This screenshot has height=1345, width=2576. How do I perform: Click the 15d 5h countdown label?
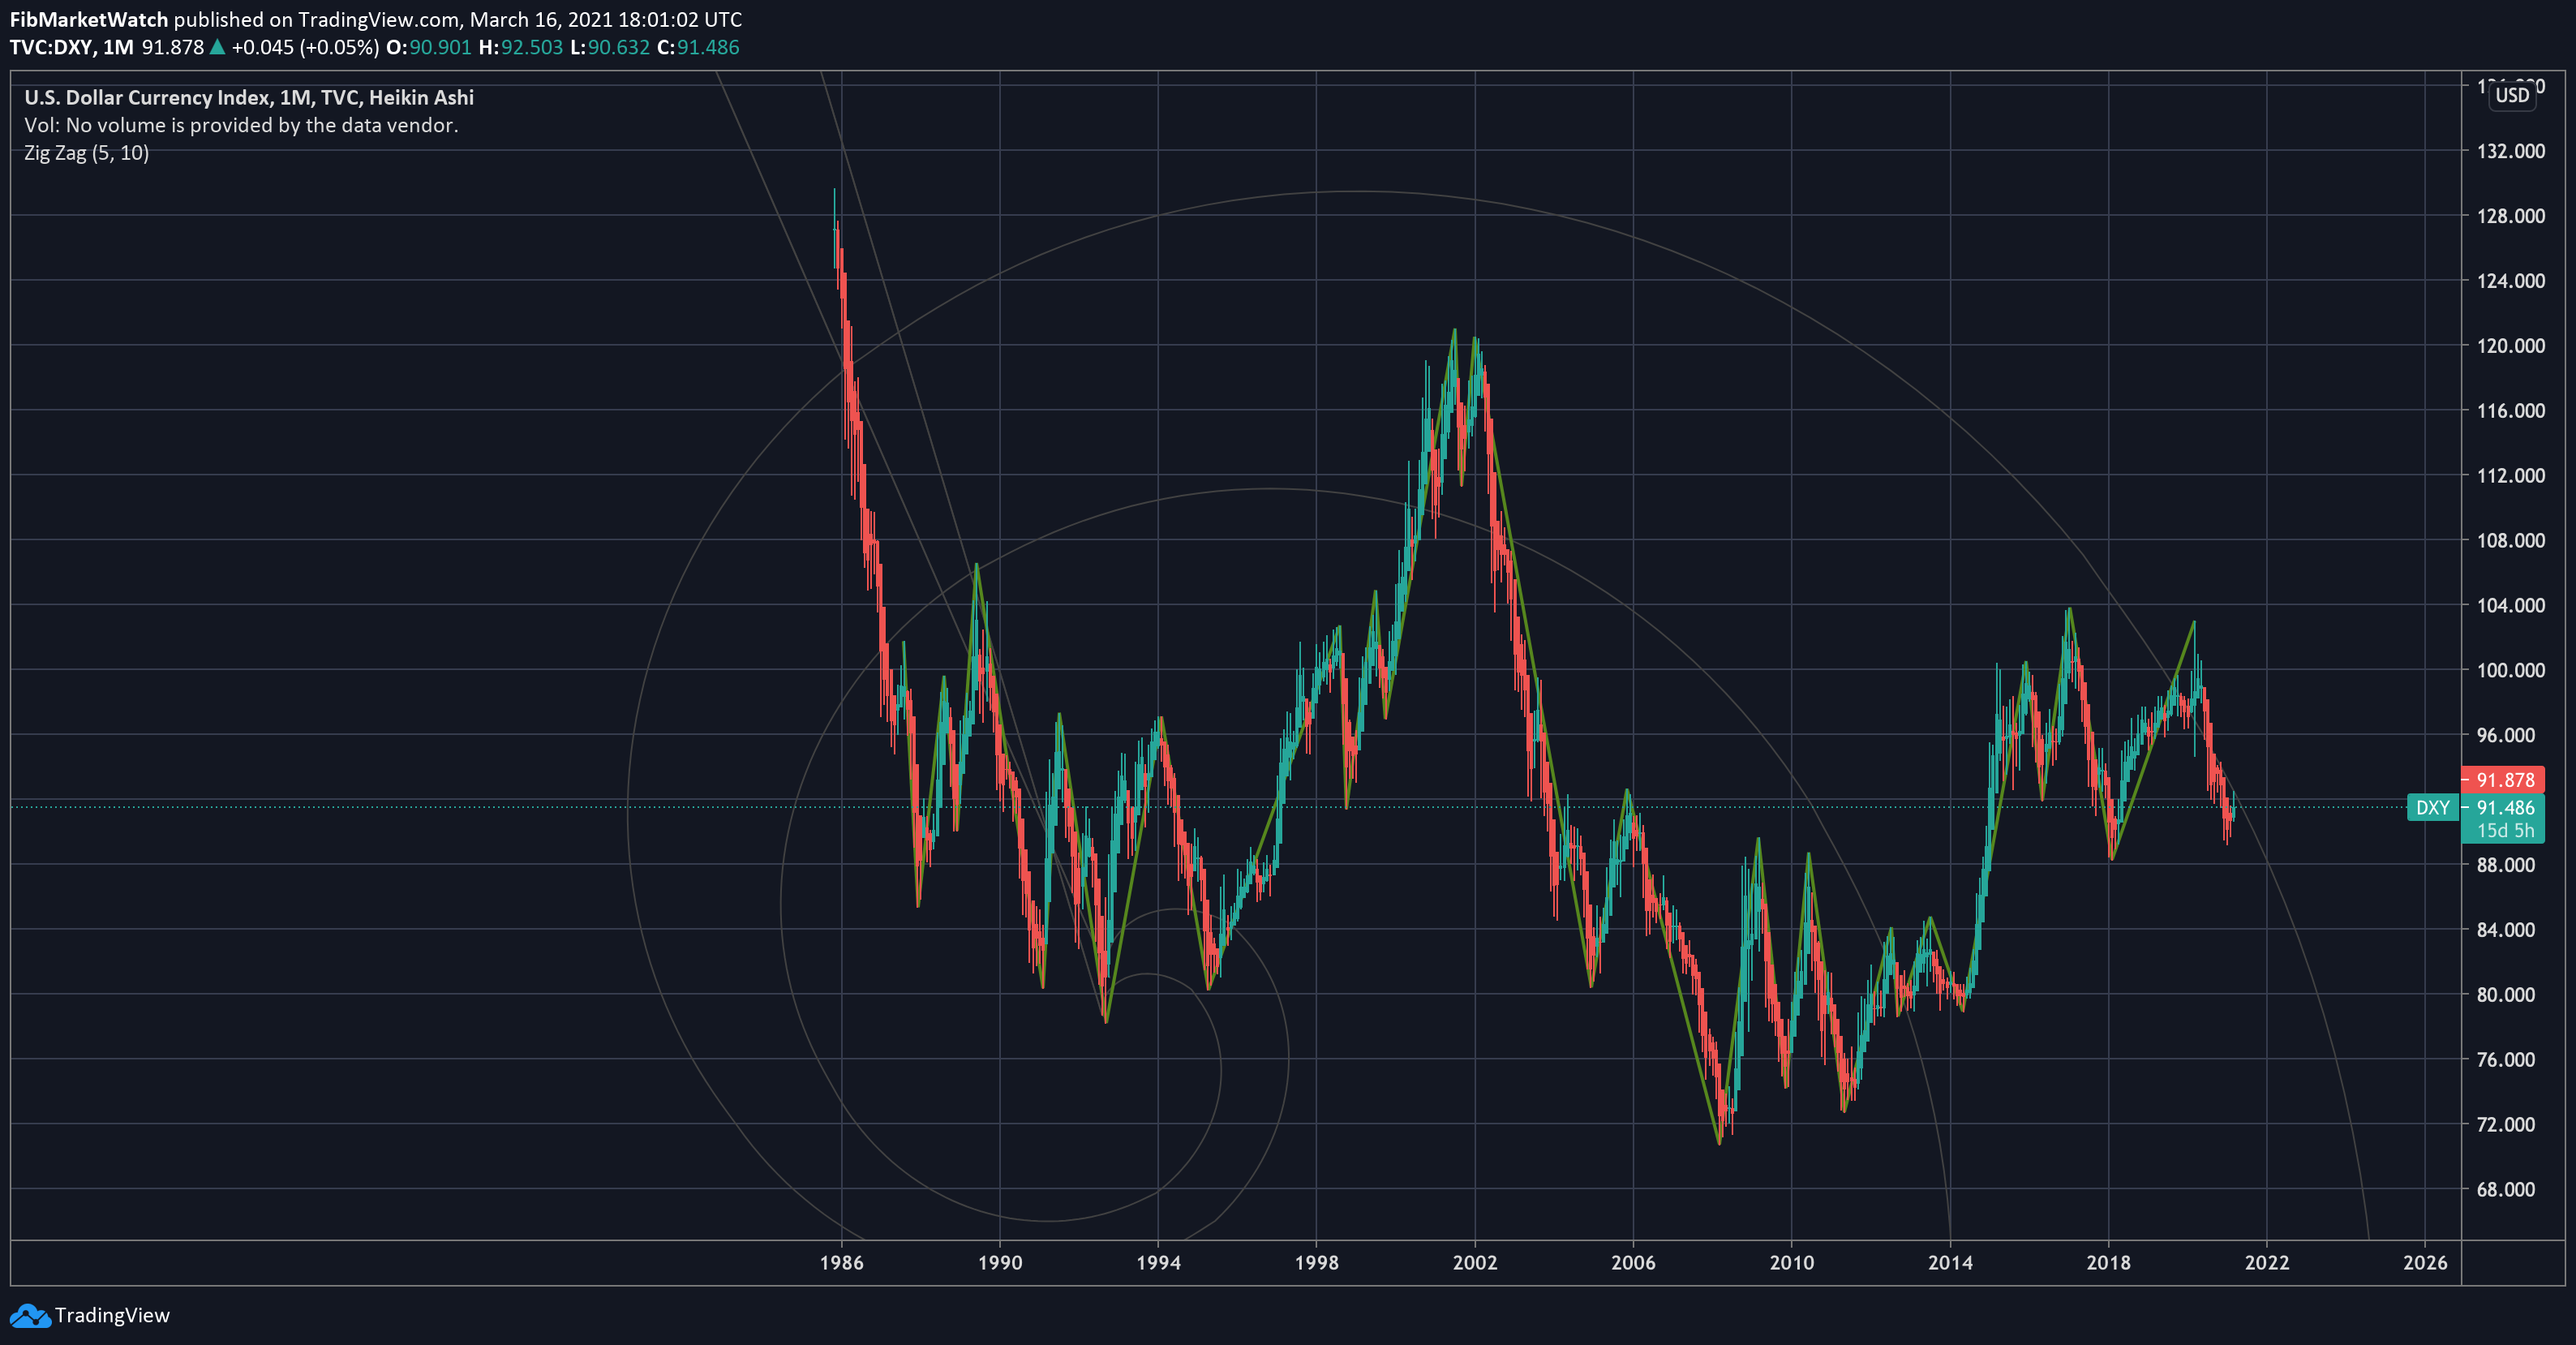[x=2505, y=831]
